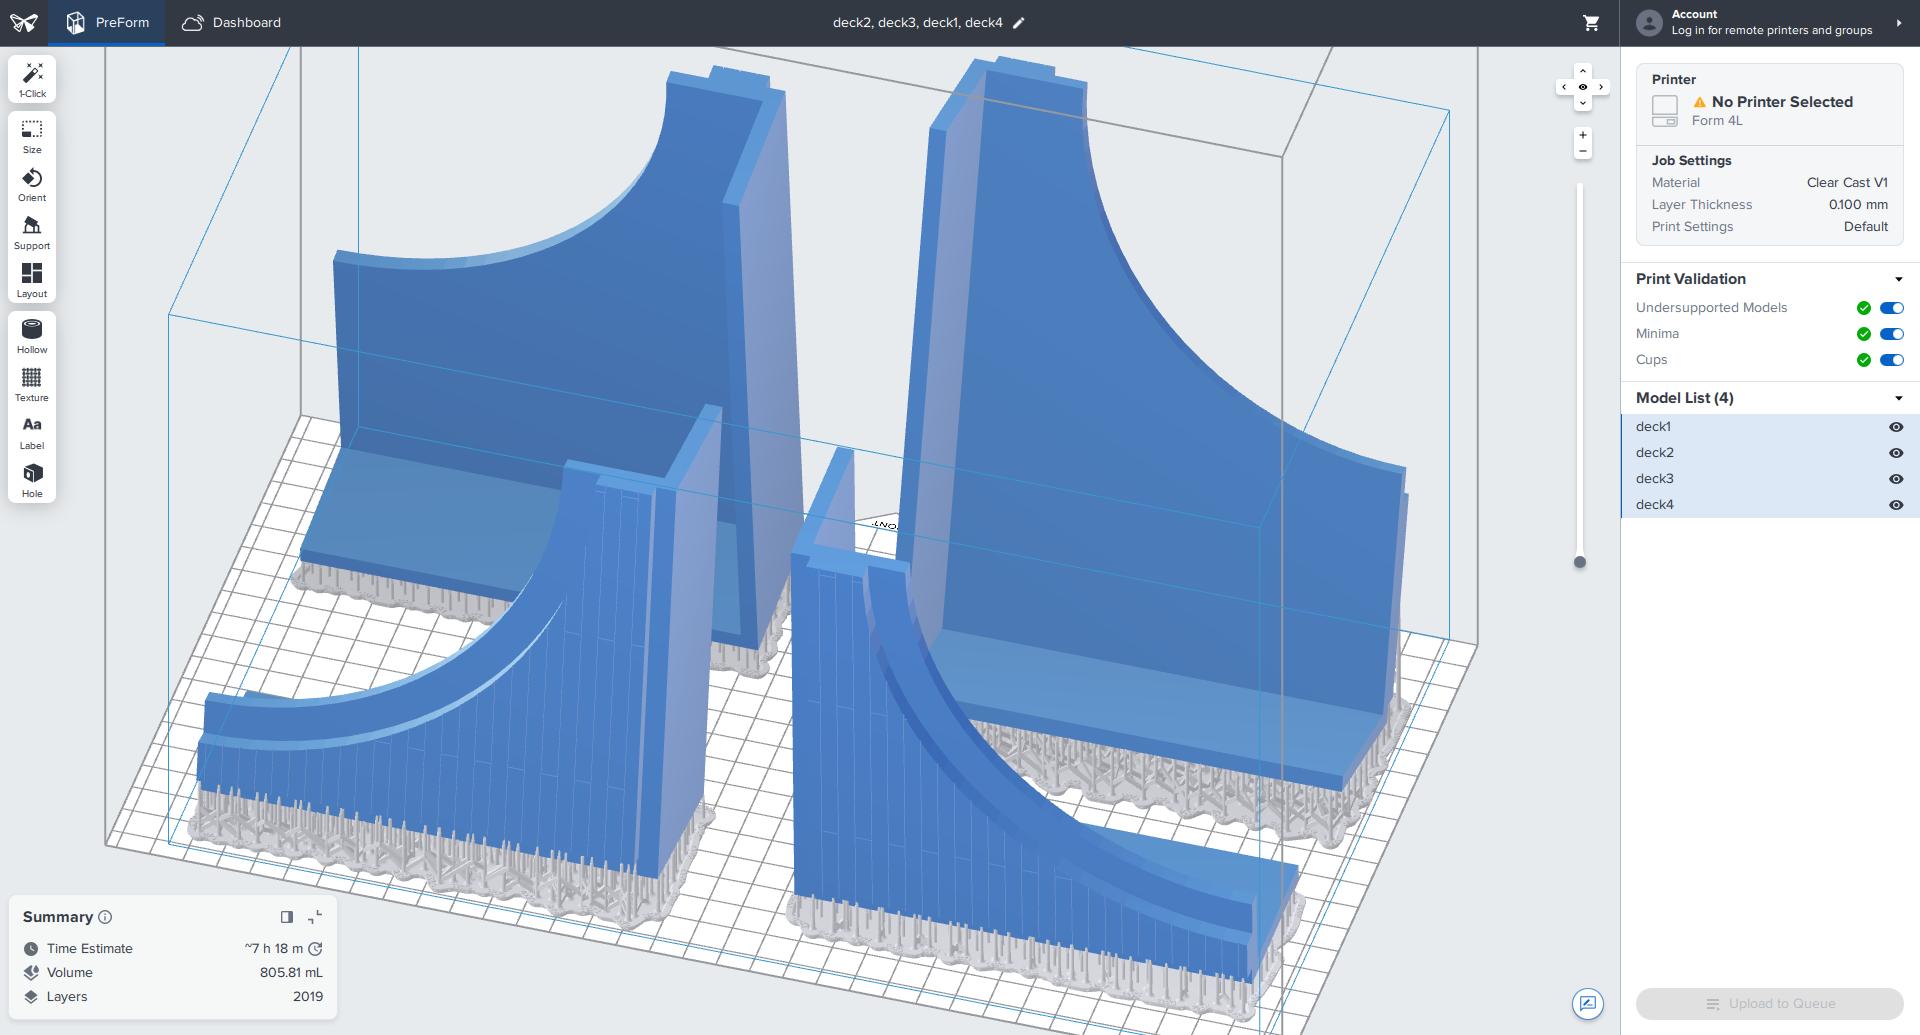Hide deck3 using its eye icon
The image size is (1920, 1035).
[1896, 479]
